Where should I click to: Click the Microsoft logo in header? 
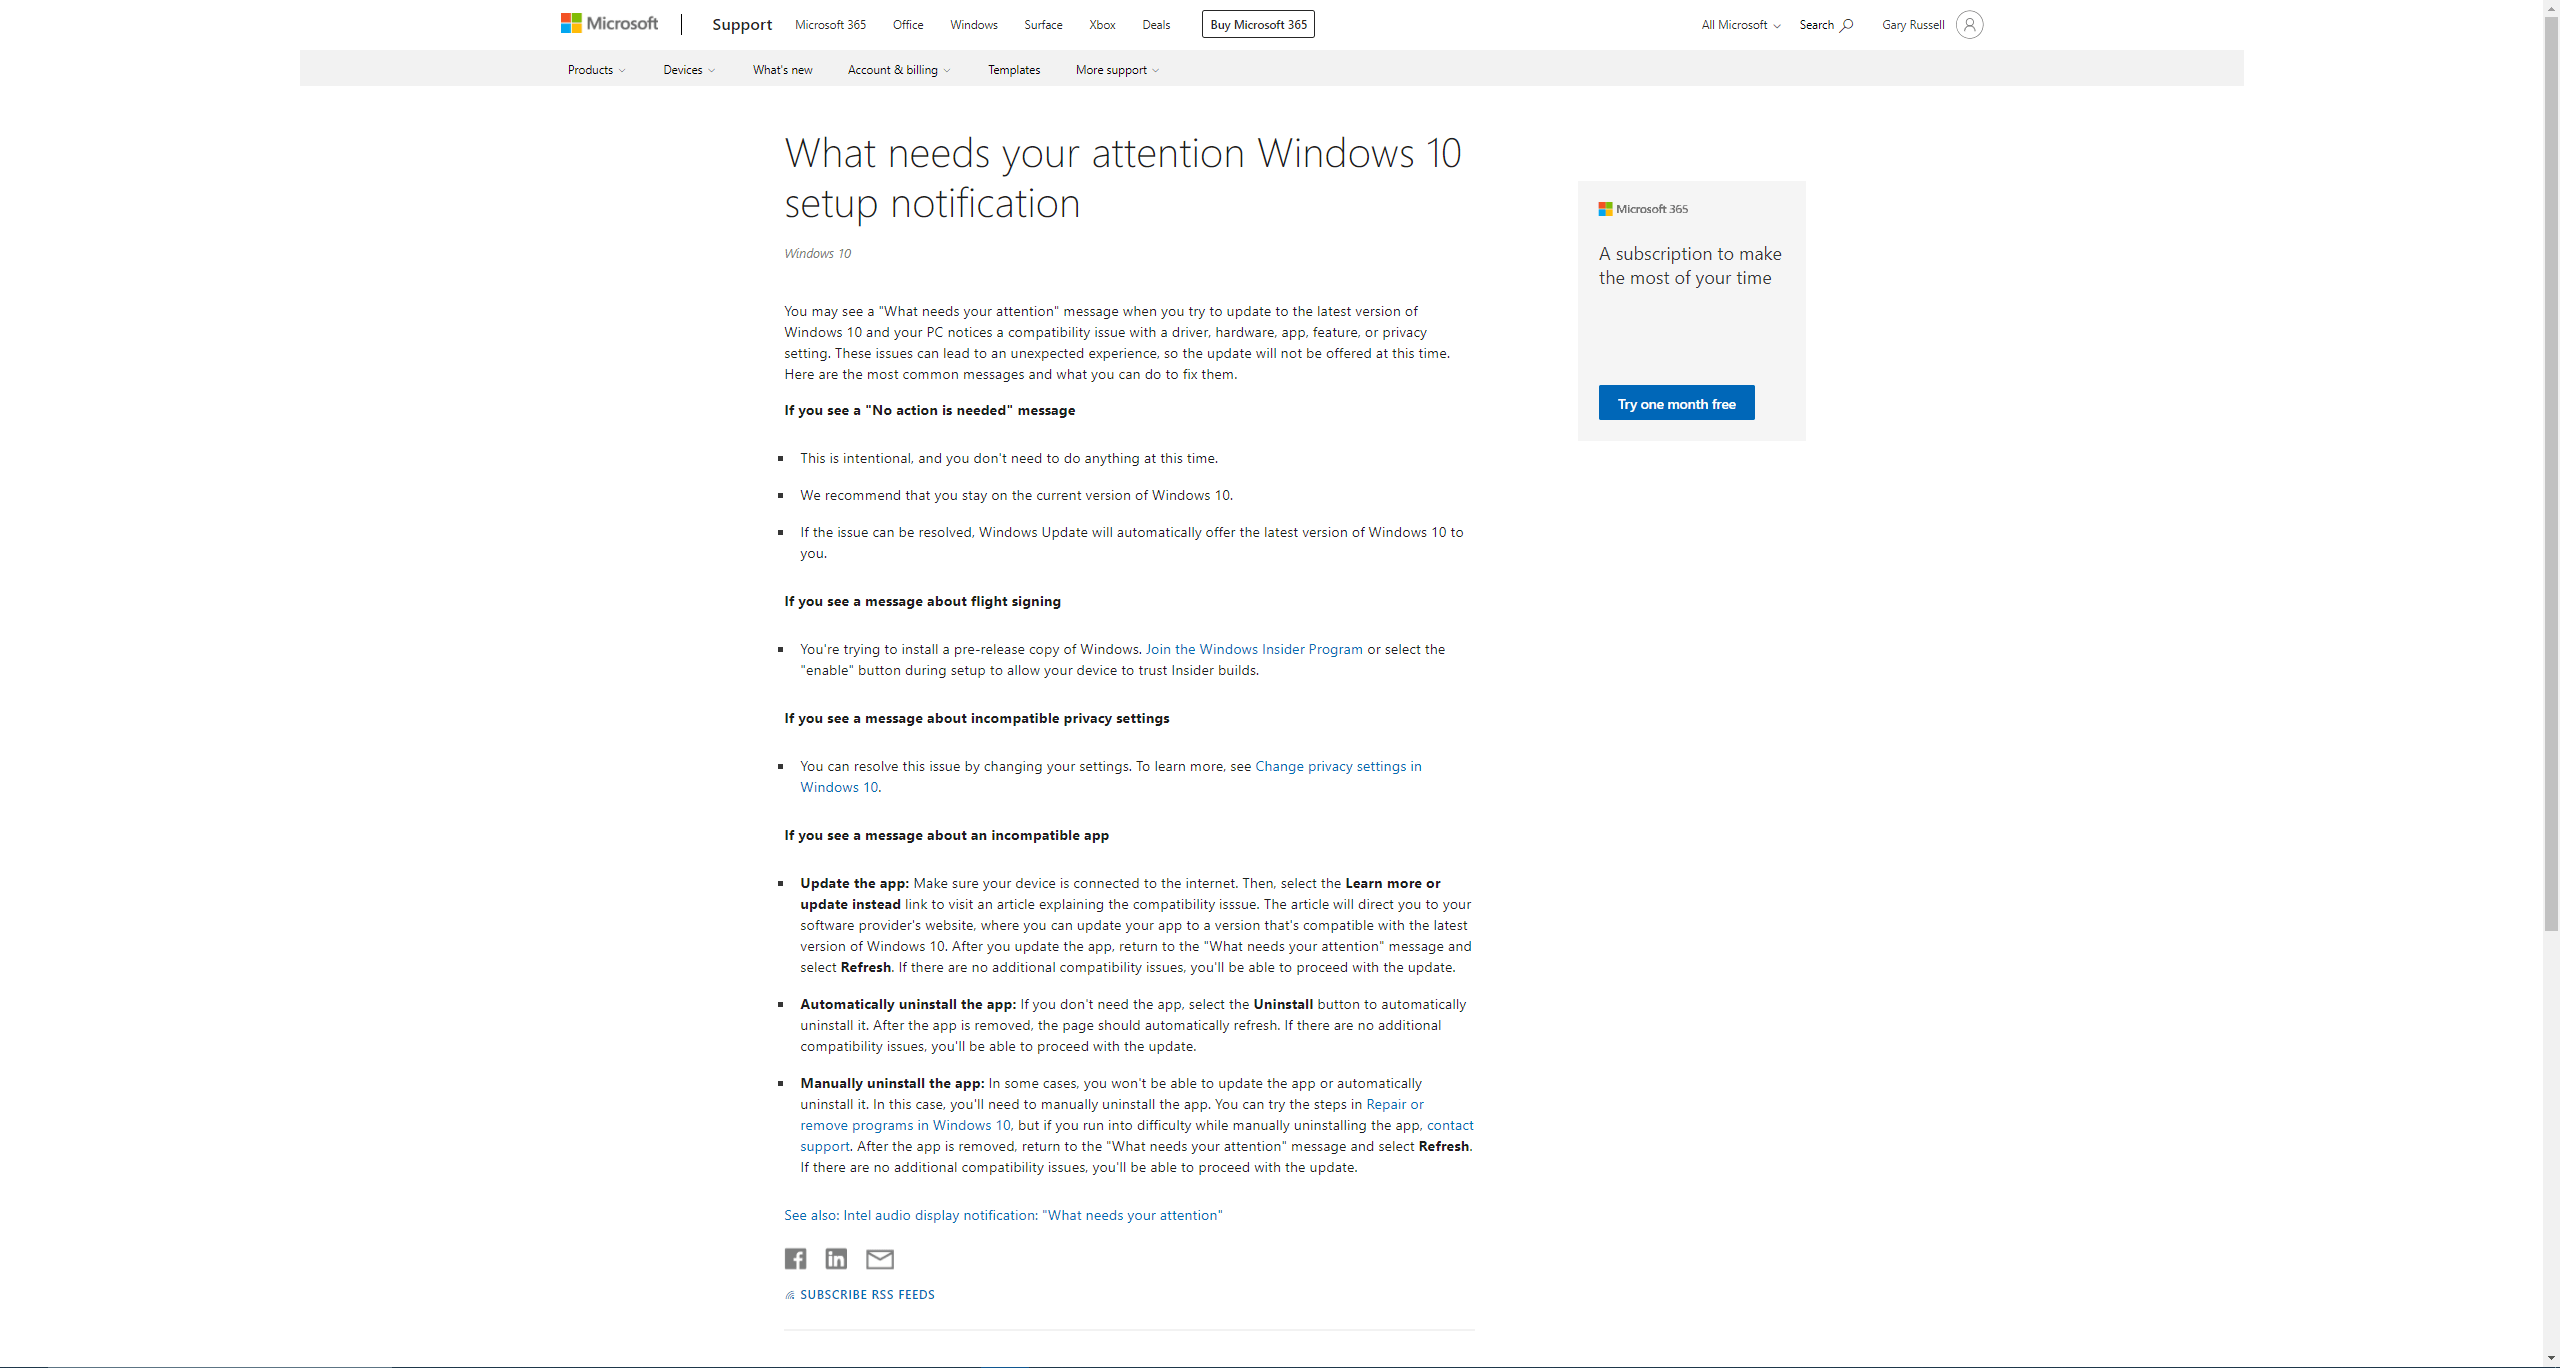[x=609, y=24]
